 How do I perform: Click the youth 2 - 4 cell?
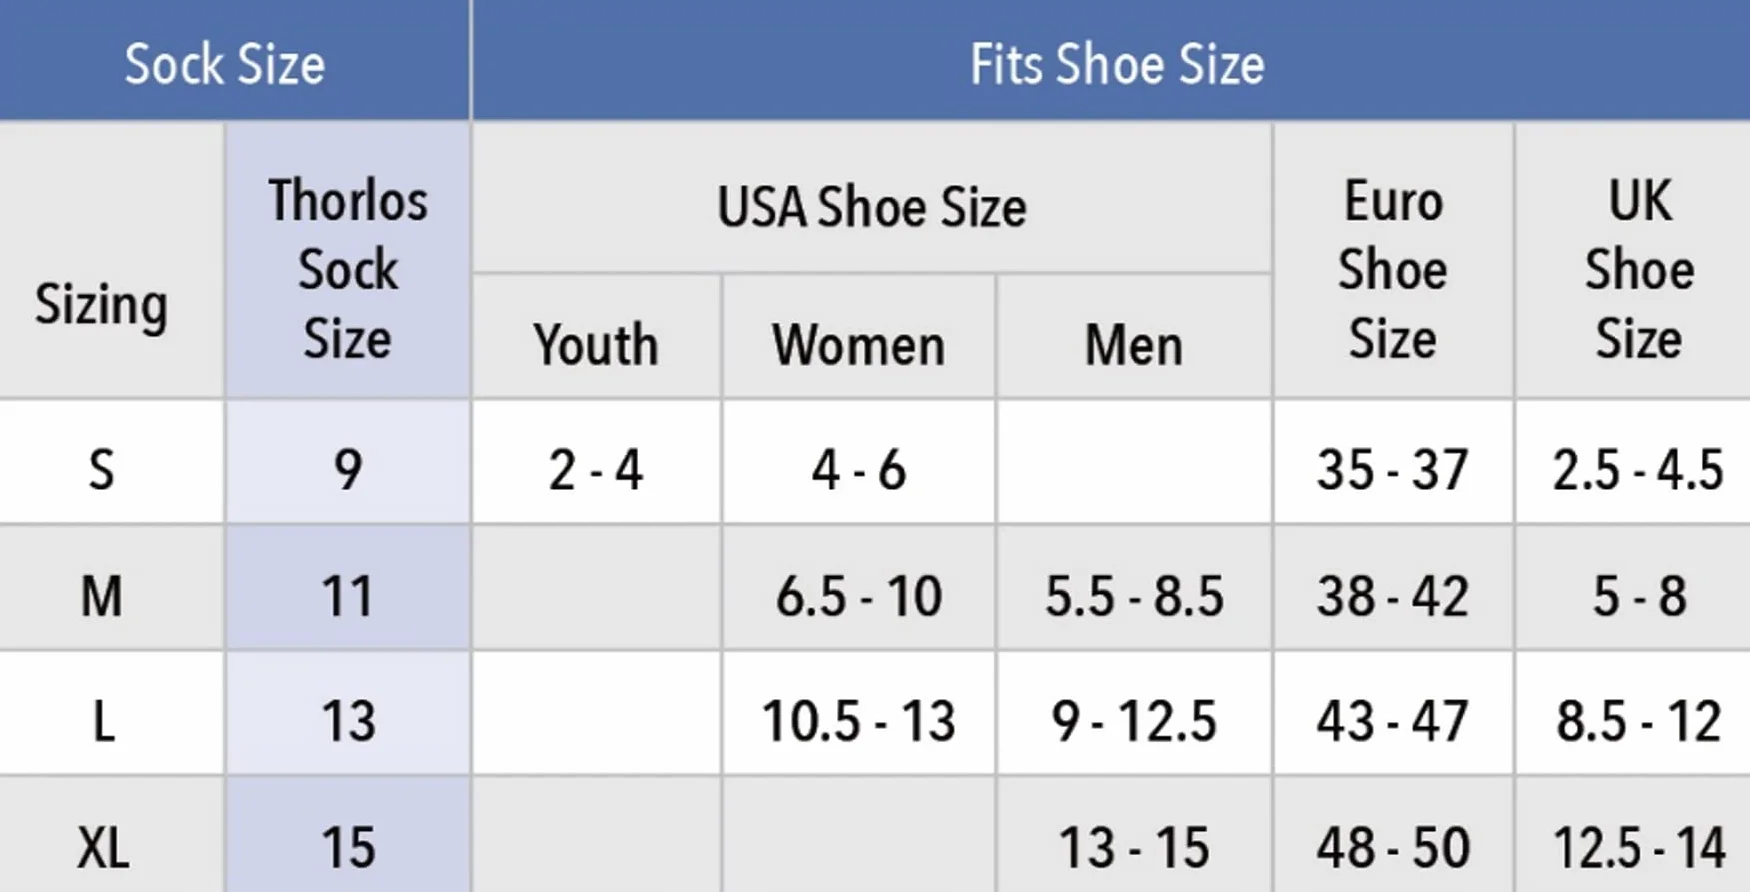pyautogui.click(x=596, y=462)
